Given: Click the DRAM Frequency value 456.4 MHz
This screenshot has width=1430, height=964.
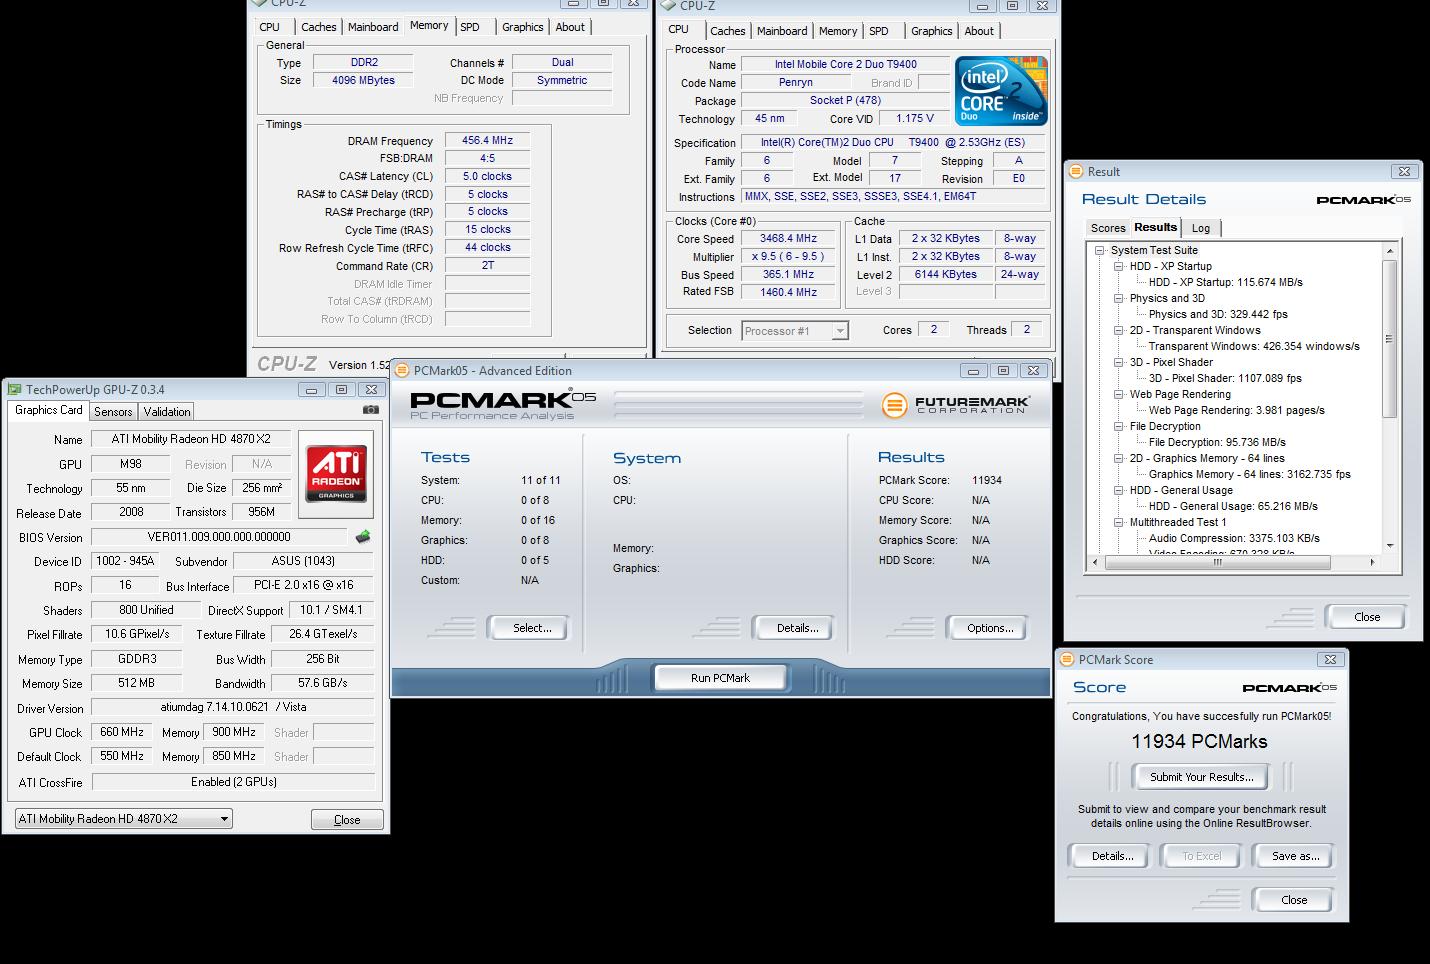Looking at the screenshot, I should 487,141.
